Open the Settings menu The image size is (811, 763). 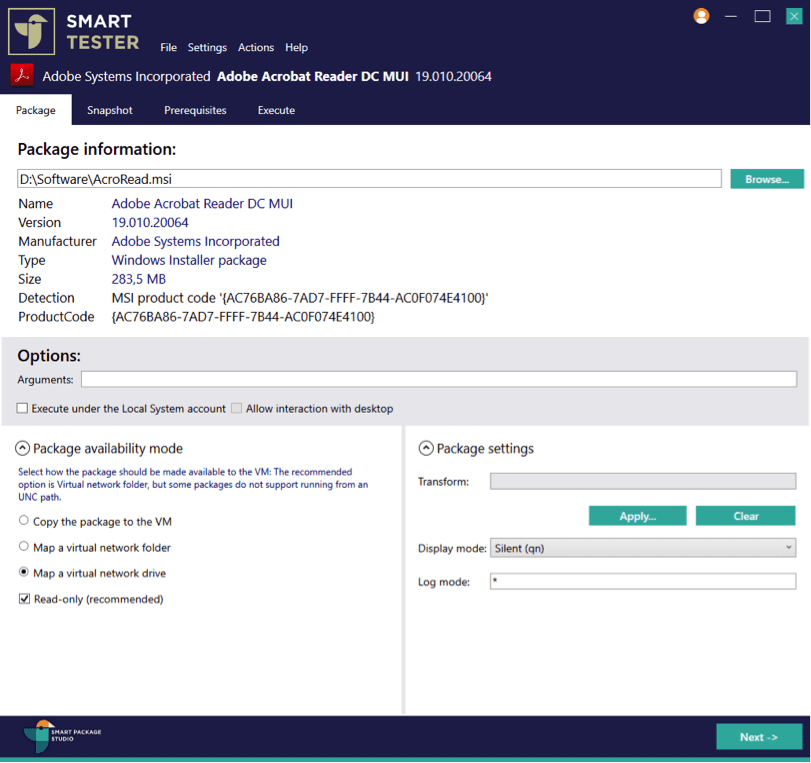(207, 47)
